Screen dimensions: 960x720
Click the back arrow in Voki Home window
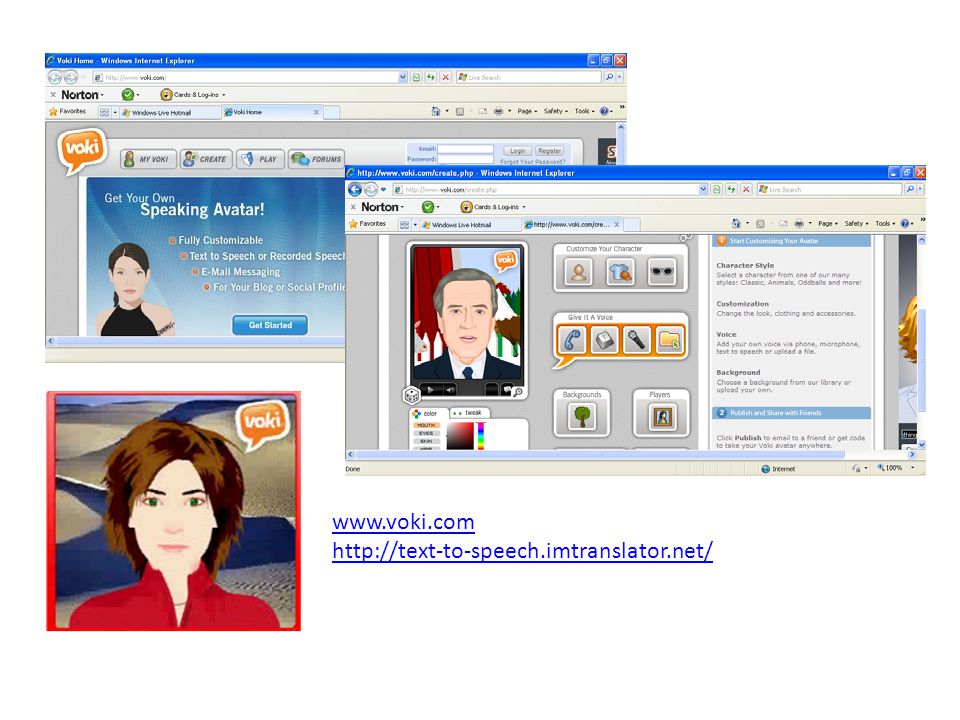pyautogui.click(x=55, y=77)
